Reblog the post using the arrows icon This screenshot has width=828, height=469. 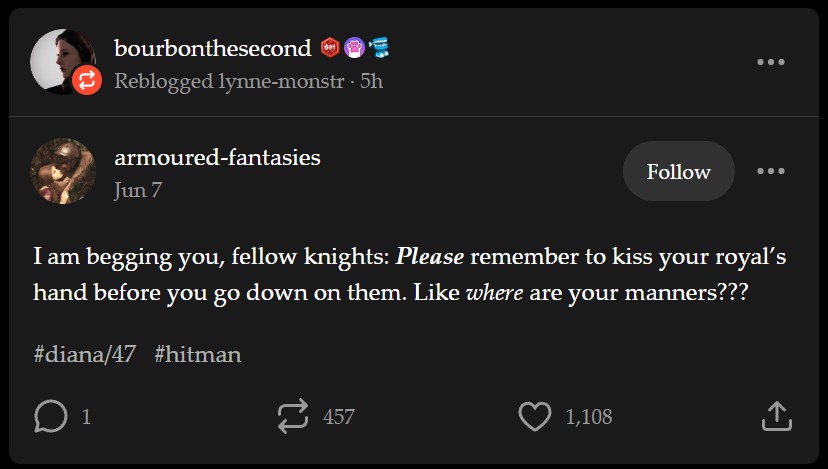(x=293, y=416)
